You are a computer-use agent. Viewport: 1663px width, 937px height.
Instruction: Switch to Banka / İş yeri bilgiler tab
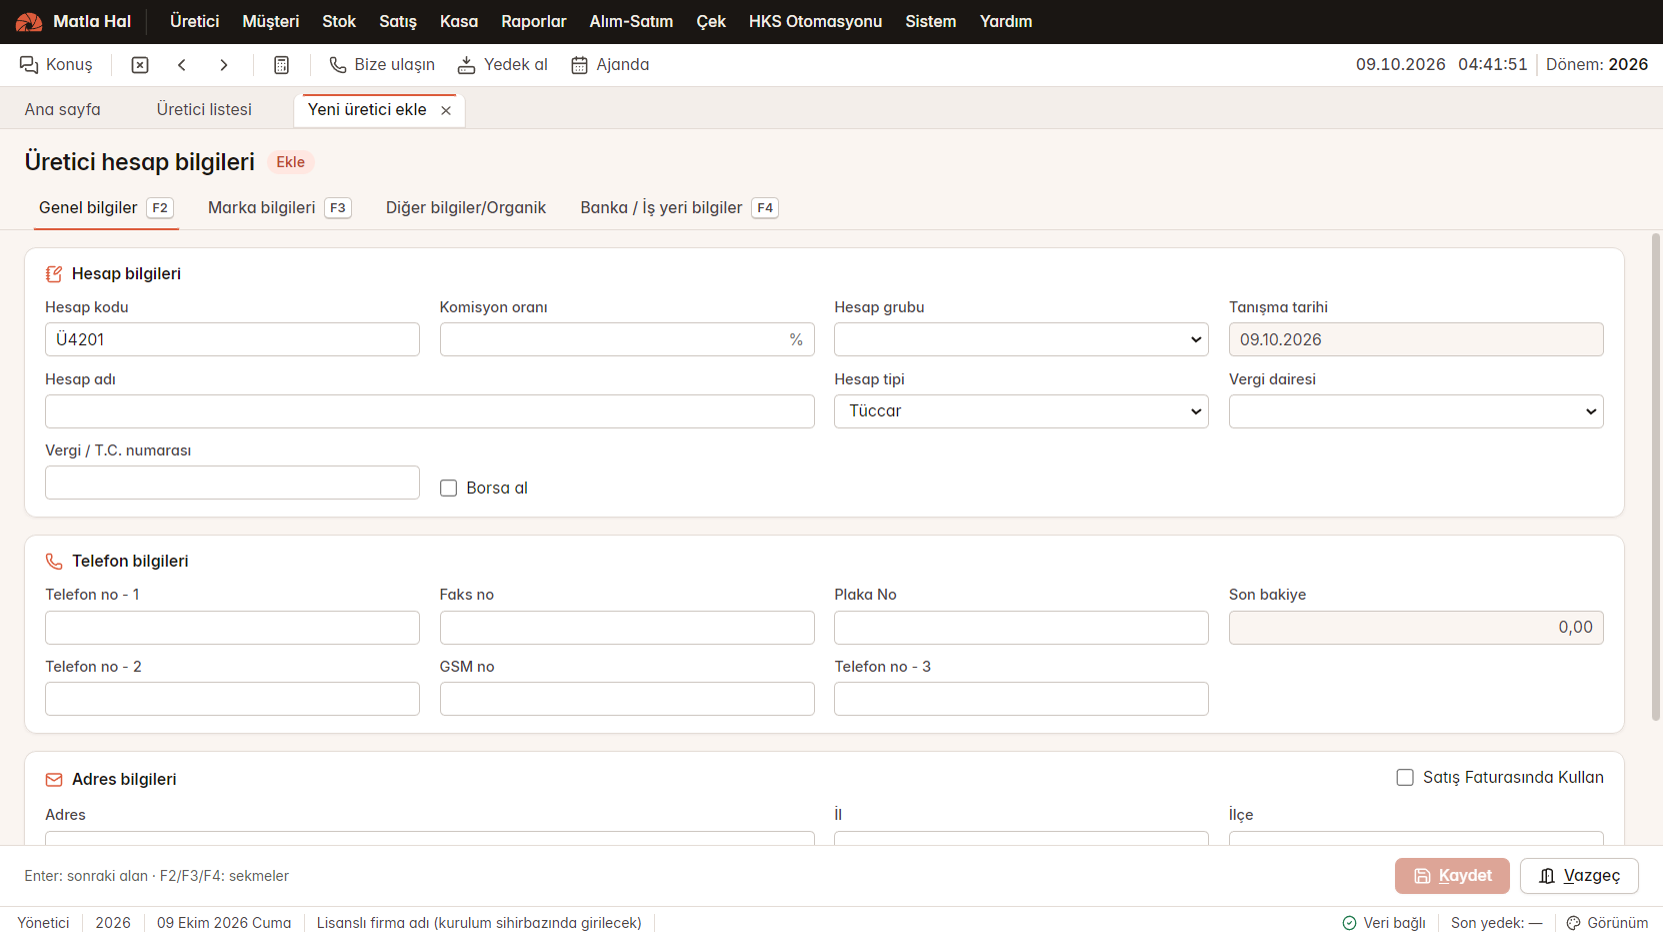679,208
